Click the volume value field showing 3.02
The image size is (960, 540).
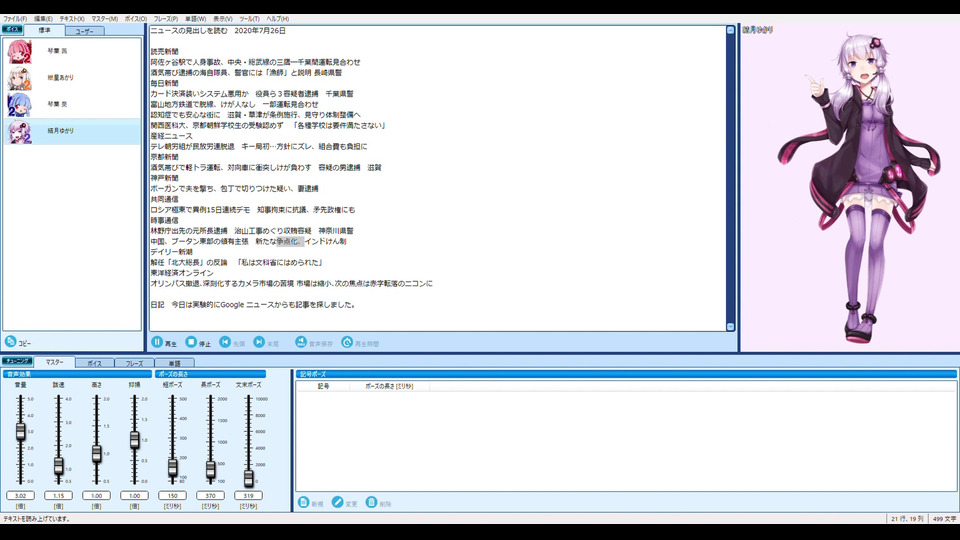[20, 495]
